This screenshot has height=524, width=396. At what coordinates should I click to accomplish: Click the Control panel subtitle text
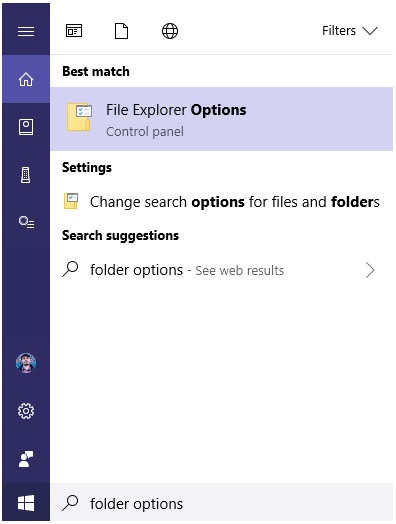tap(145, 132)
